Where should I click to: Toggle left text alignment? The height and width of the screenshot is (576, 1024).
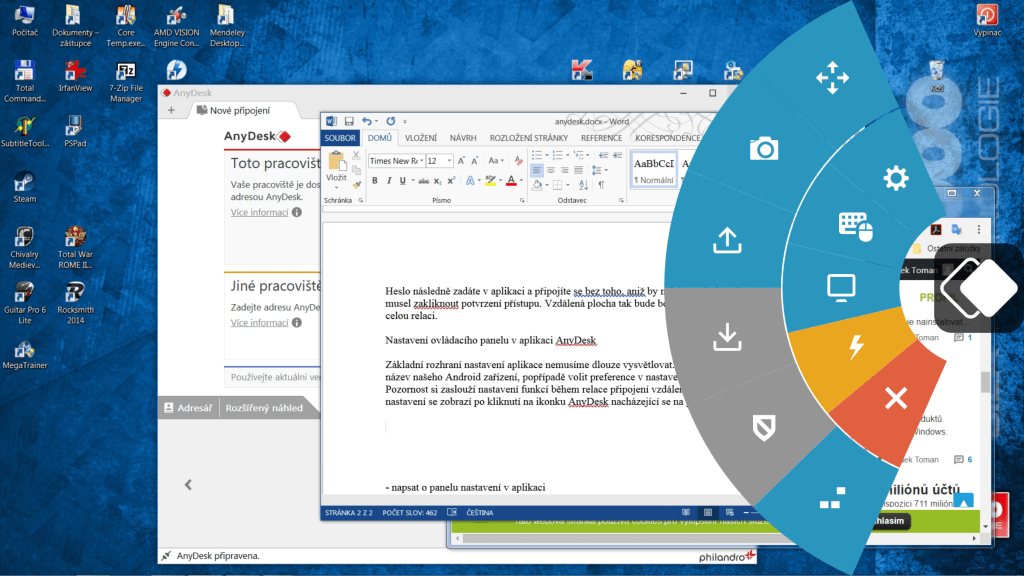(x=537, y=170)
